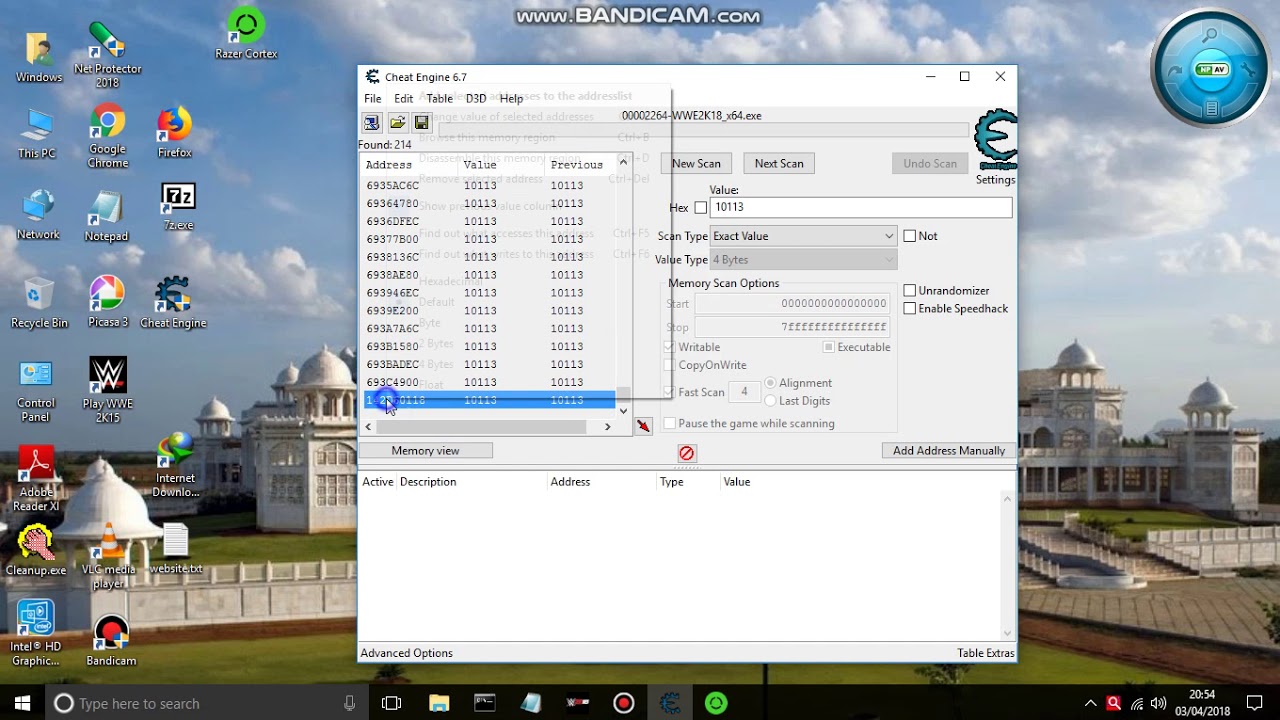Image resolution: width=1280 pixels, height=720 pixels.
Task: Select the Net Protector 2018 desktop shortcut
Action: pos(107,55)
